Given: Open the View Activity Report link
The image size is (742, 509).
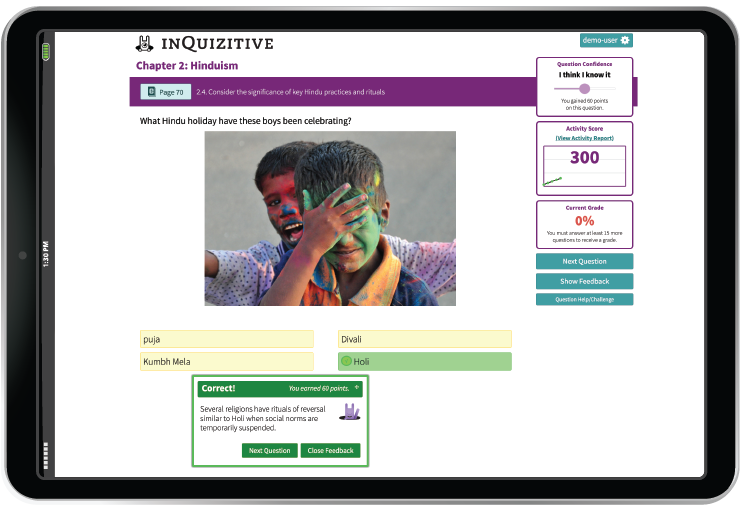Looking at the screenshot, I should tap(584, 138).
